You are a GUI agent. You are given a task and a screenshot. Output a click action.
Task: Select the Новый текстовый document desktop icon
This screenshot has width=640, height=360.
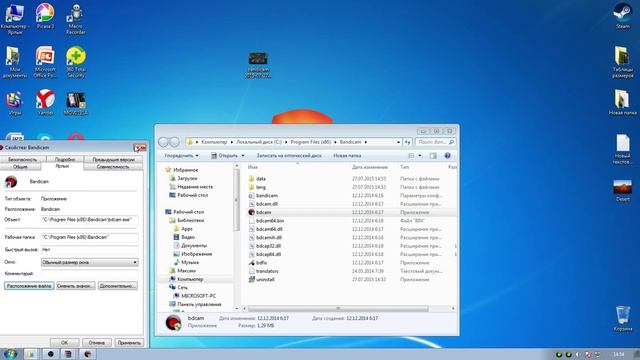(622, 148)
